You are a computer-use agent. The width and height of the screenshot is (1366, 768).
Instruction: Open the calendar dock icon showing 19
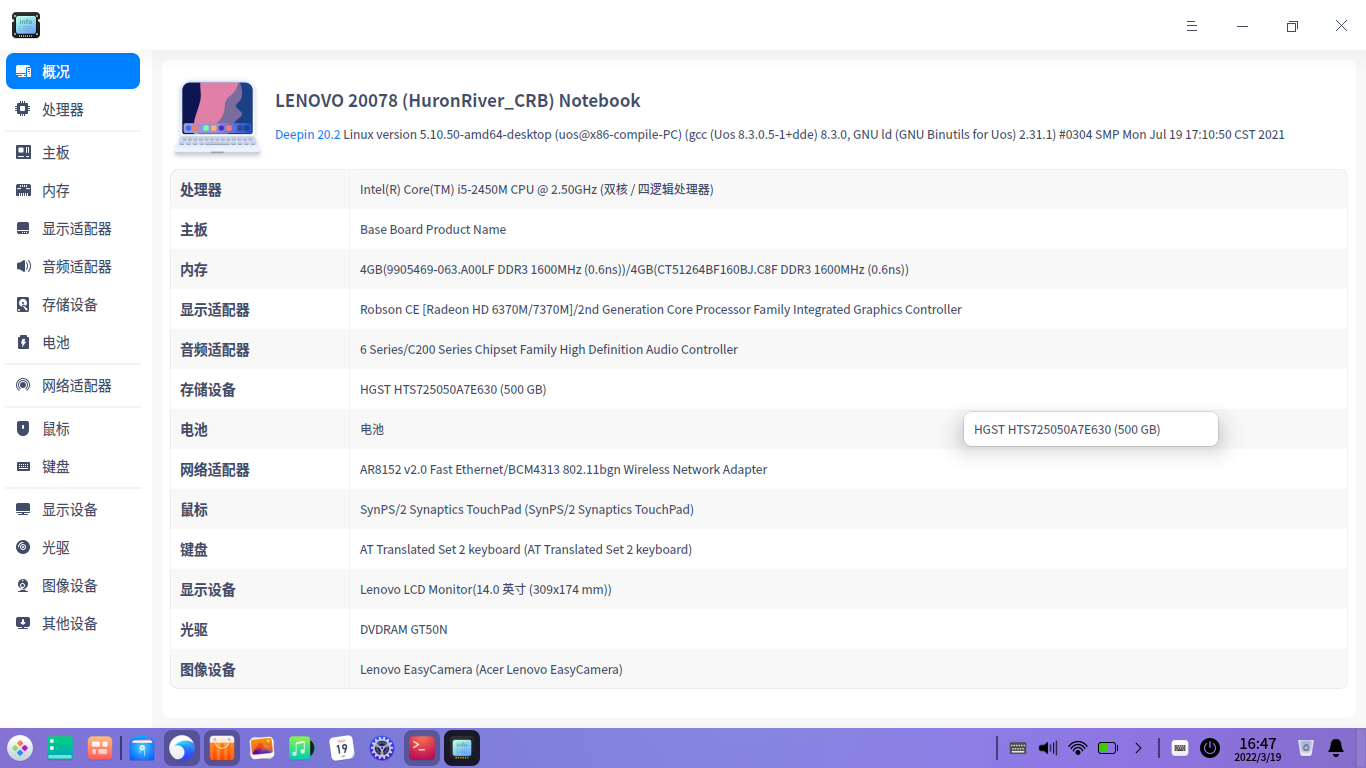tap(342, 748)
